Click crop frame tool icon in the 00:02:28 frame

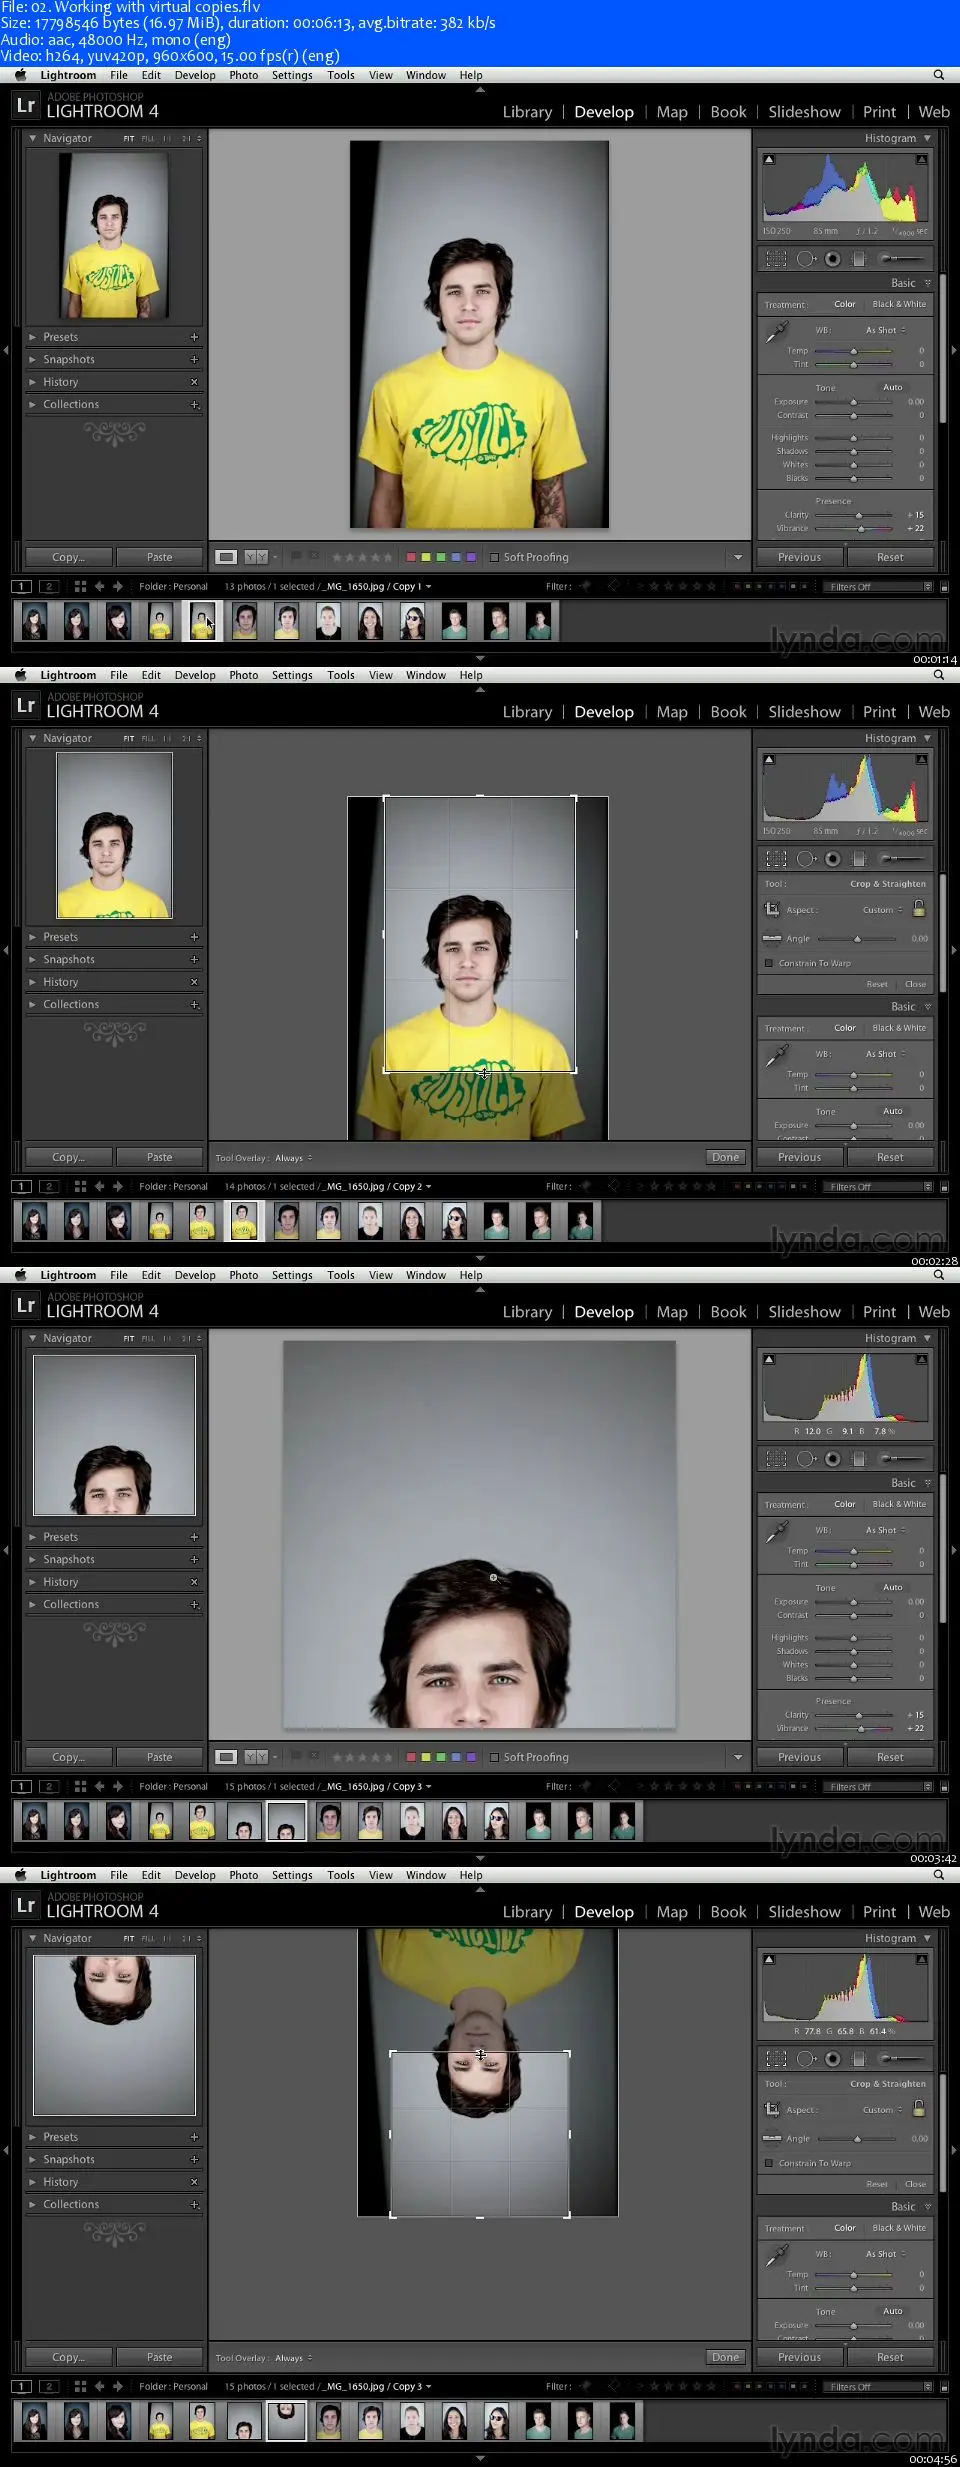[772, 909]
